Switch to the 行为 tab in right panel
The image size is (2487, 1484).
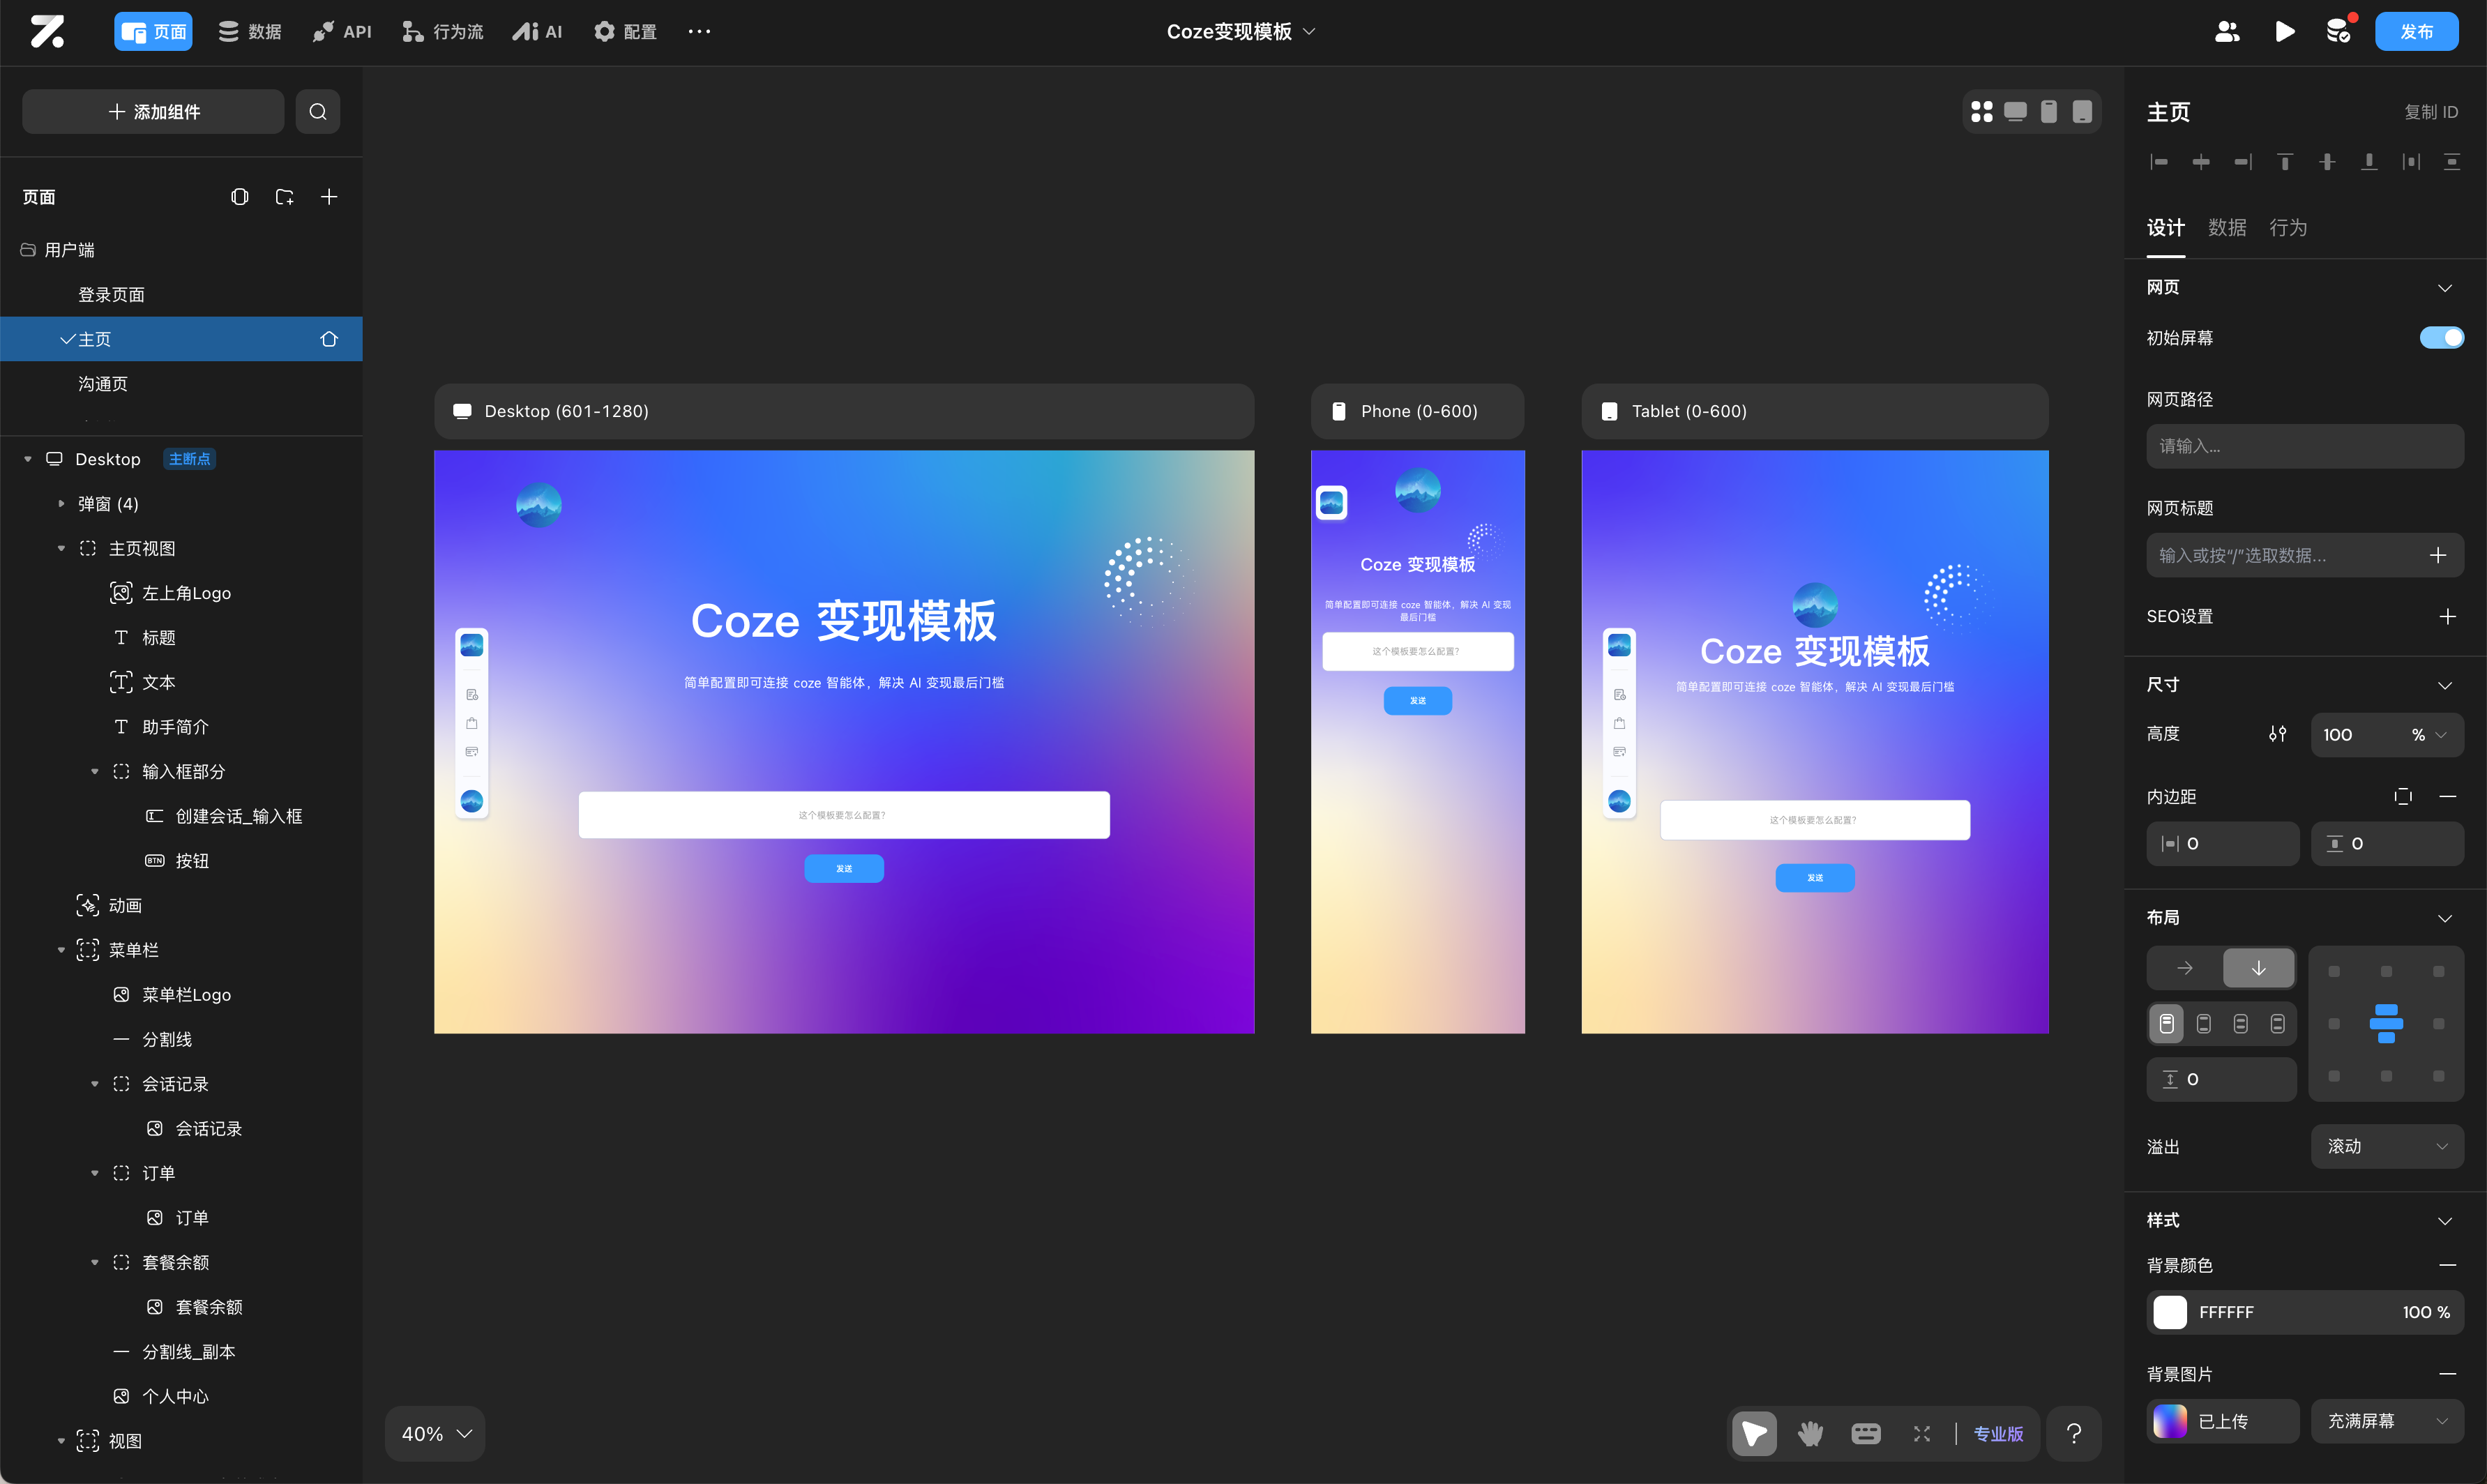point(2288,228)
